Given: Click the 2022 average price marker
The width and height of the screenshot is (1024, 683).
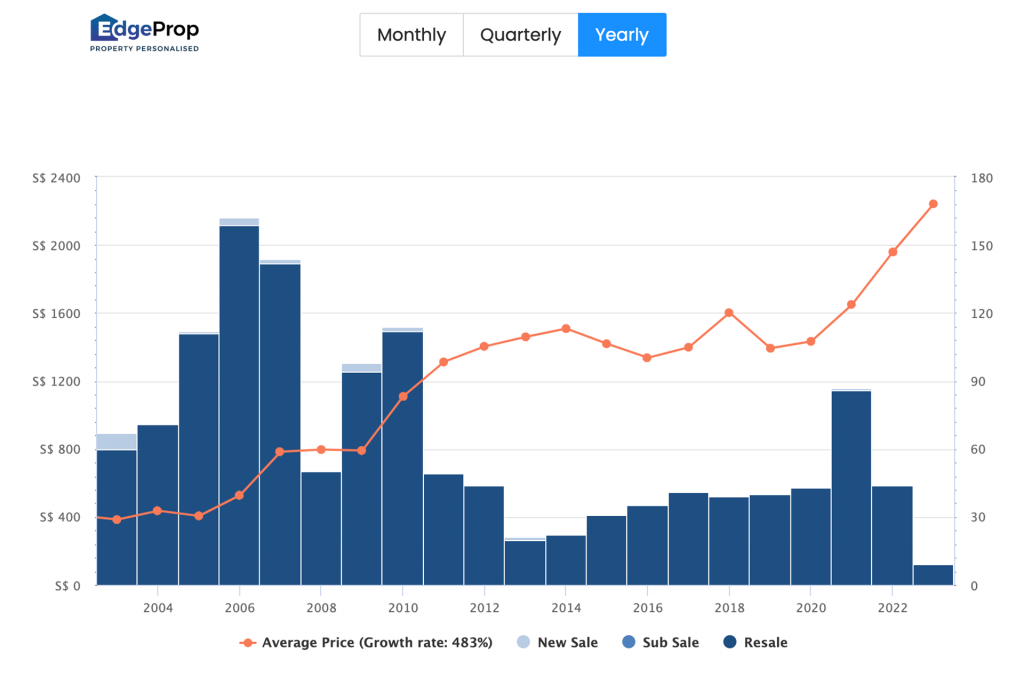Looking at the screenshot, I should pos(892,252).
